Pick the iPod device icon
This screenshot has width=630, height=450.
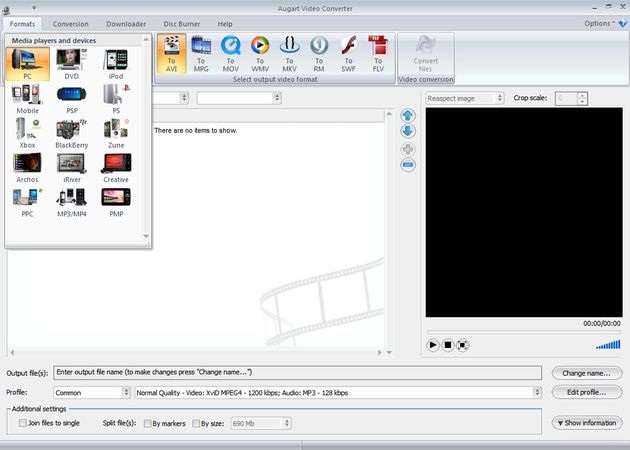coord(116,64)
